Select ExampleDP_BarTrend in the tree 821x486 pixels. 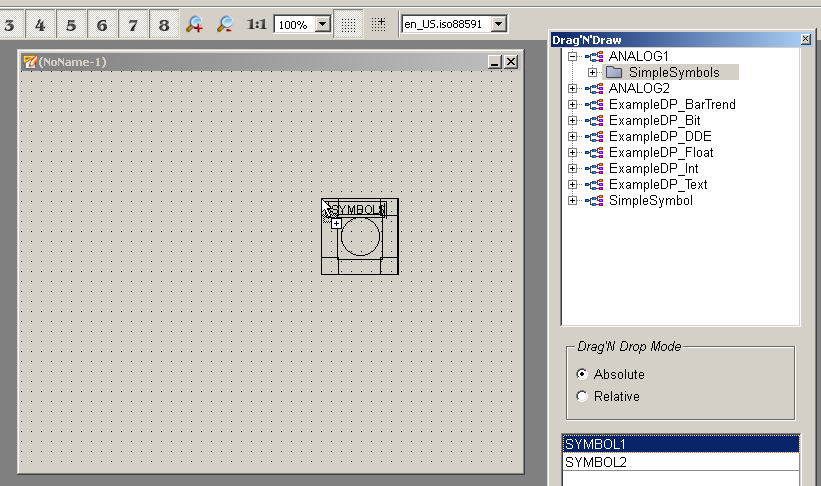pos(671,105)
